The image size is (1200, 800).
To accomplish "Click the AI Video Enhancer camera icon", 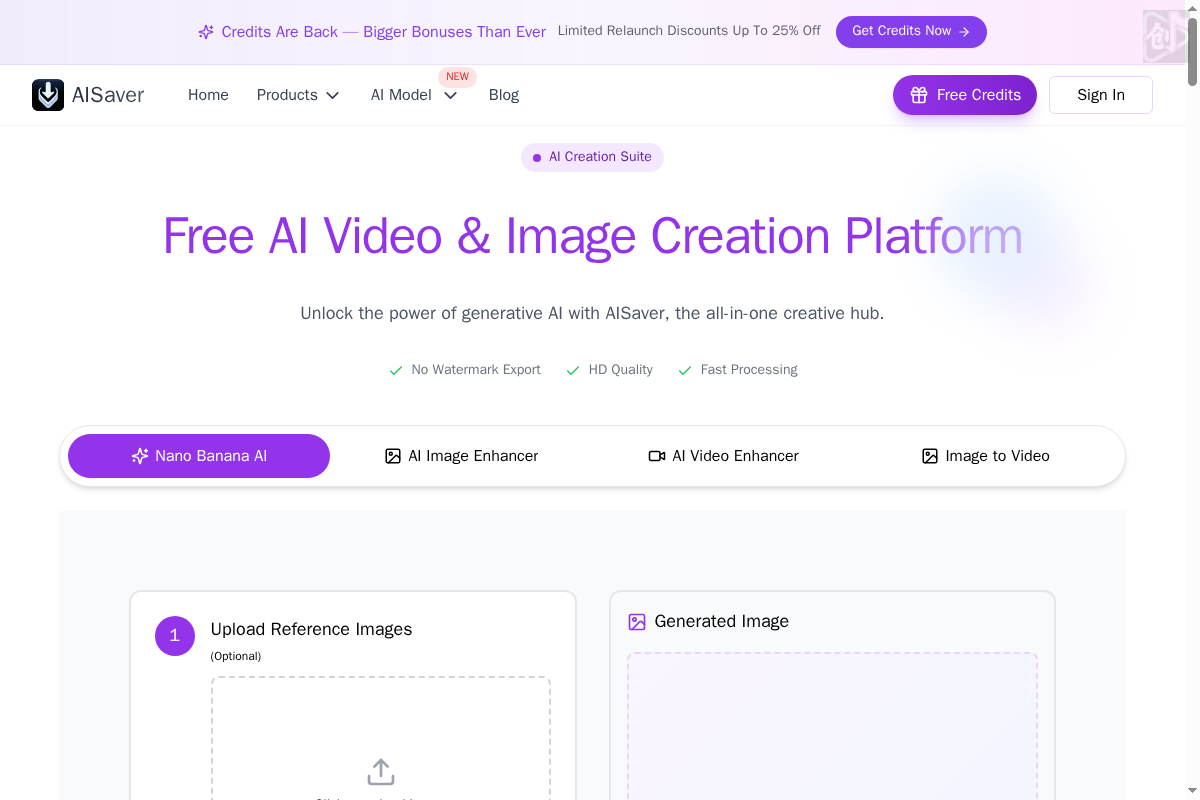I will tap(657, 456).
